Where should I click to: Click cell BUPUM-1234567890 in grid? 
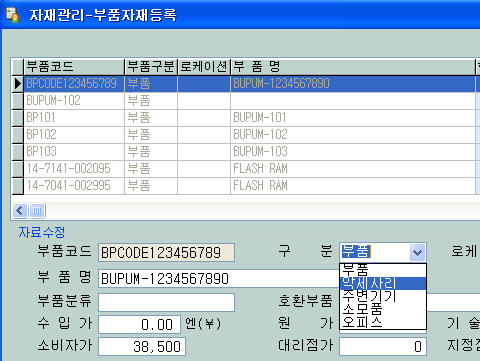tap(353, 84)
